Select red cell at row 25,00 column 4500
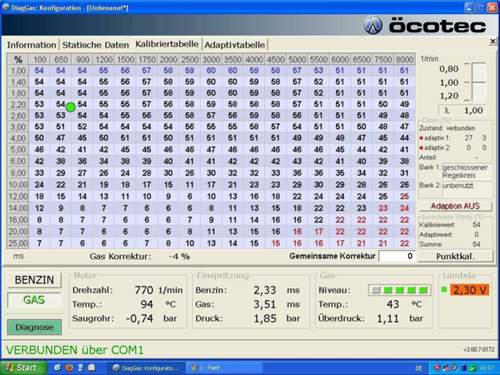The height and width of the screenshot is (375, 500). tap(275, 243)
